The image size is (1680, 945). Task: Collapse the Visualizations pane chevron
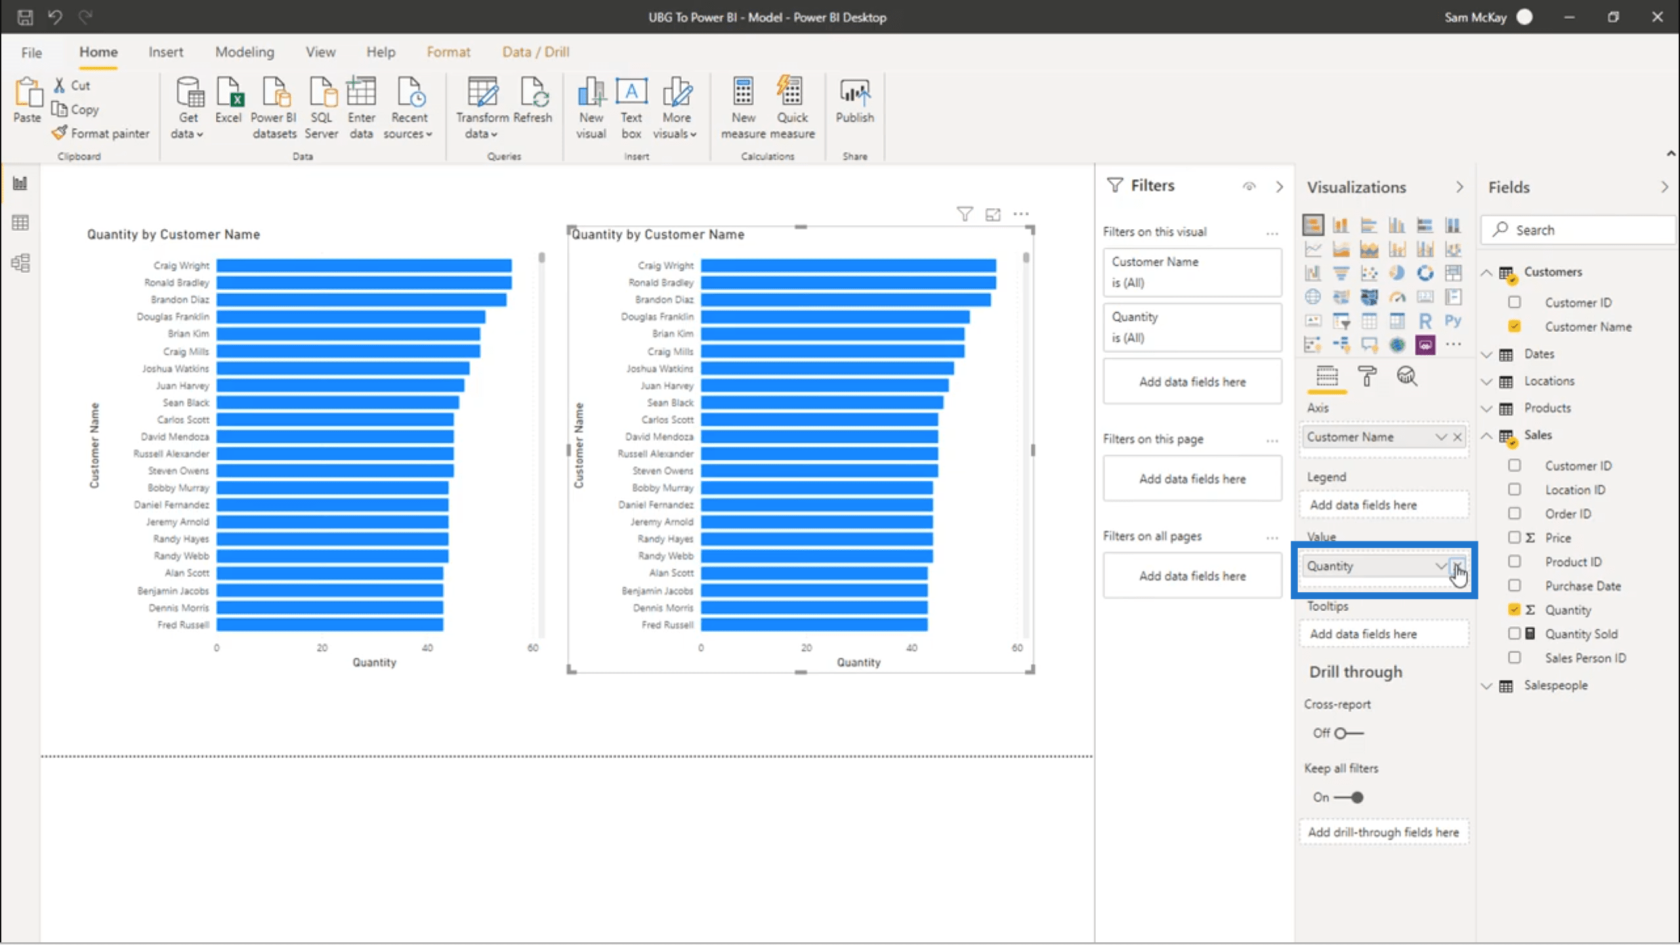(1460, 187)
